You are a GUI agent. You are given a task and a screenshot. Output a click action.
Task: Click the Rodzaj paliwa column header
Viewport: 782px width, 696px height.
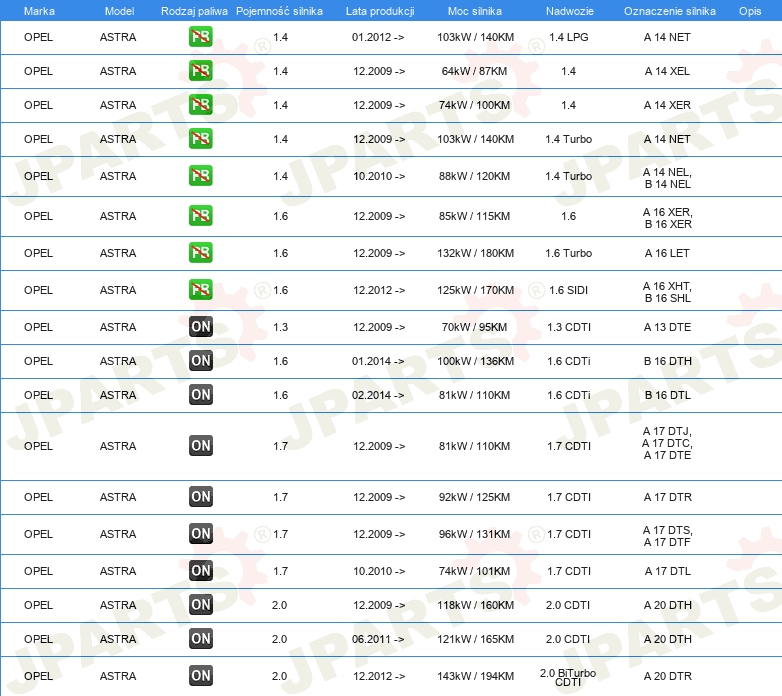click(x=194, y=11)
